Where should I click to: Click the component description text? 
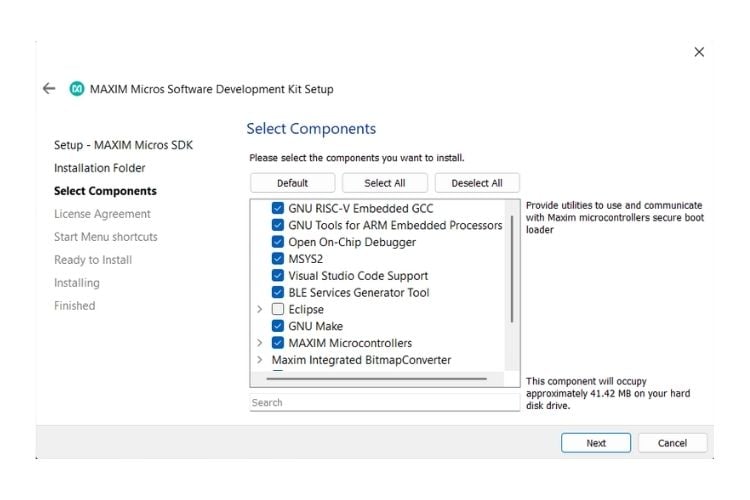click(615, 217)
